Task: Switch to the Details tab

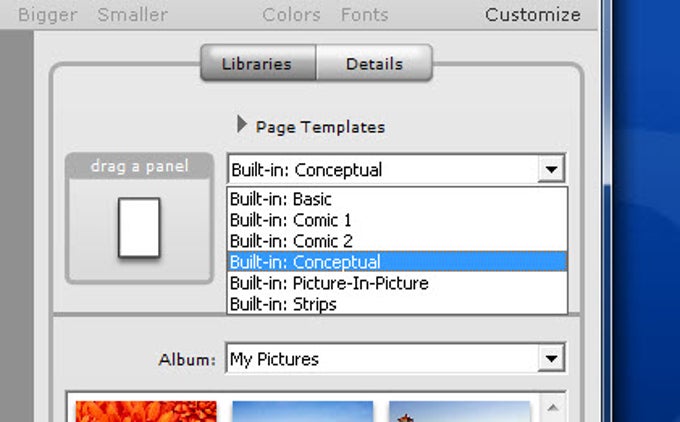Action: [375, 63]
